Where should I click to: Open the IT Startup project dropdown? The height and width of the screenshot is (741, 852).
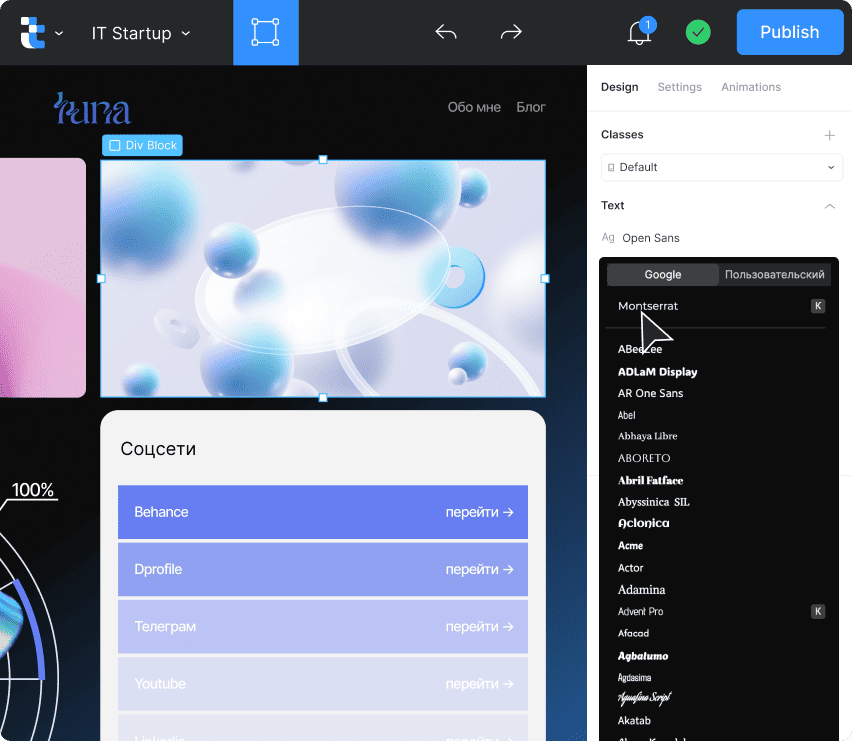pos(141,33)
